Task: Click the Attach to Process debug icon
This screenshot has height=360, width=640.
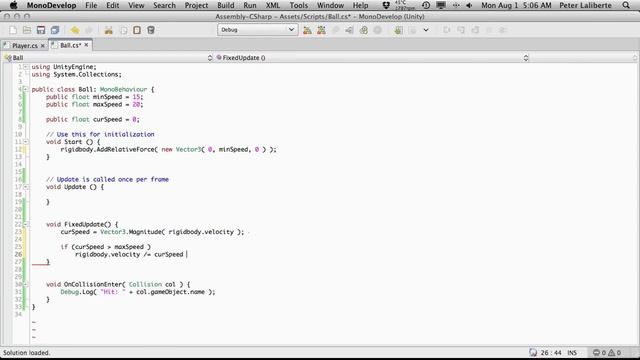Action: (363, 30)
